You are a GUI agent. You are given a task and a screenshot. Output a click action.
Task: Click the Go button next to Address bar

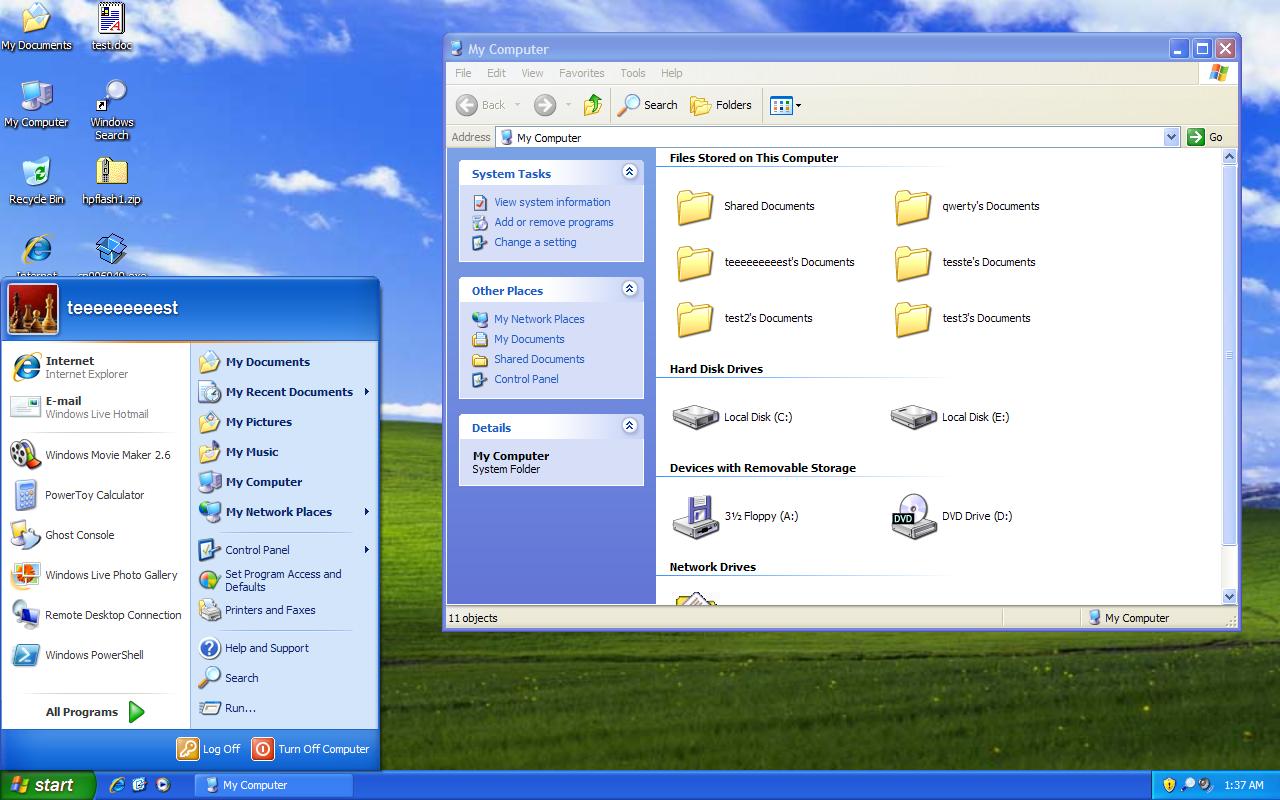pyautogui.click(x=1205, y=137)
